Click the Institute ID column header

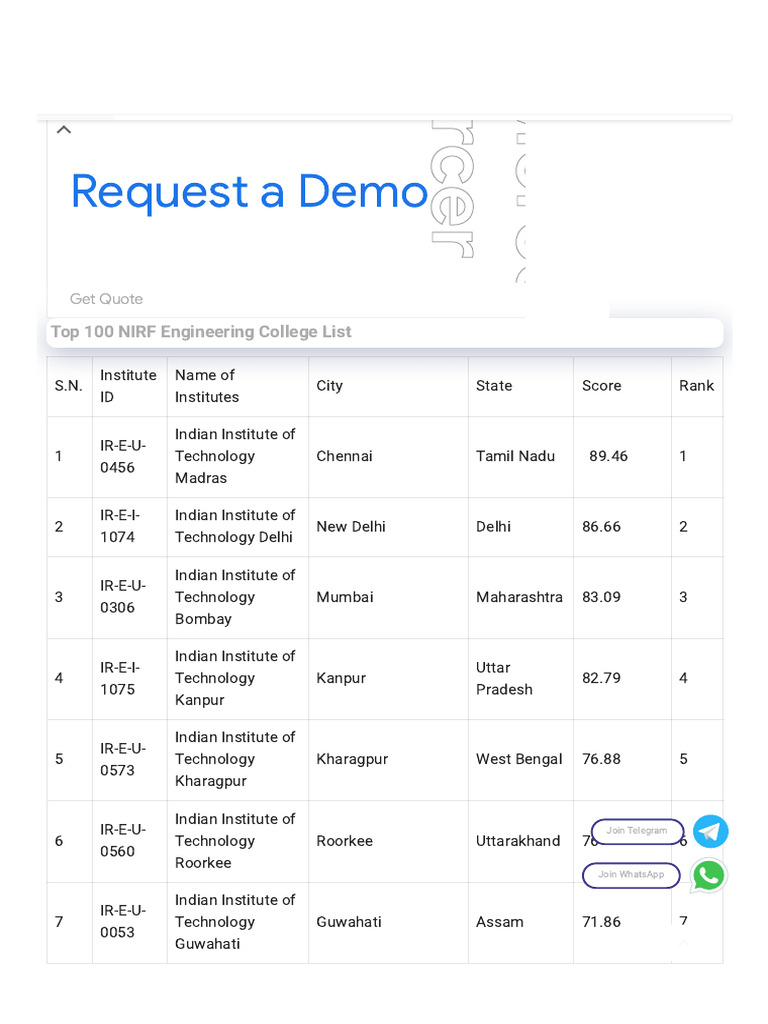pos(129,386)
